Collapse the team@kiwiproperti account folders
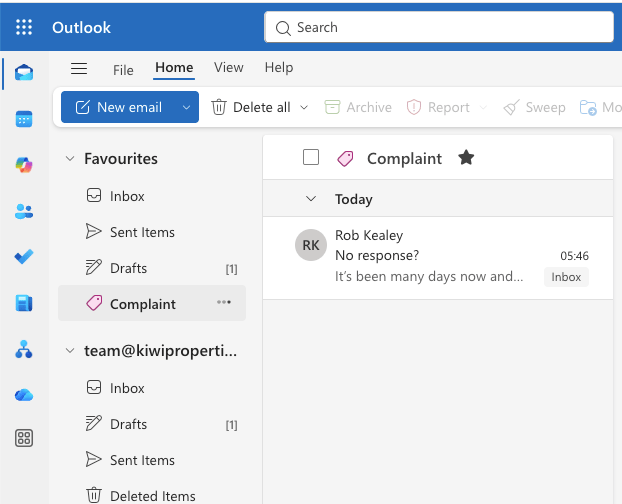The height and width of the screenshot is (504, 622). [x=70, y=351]
